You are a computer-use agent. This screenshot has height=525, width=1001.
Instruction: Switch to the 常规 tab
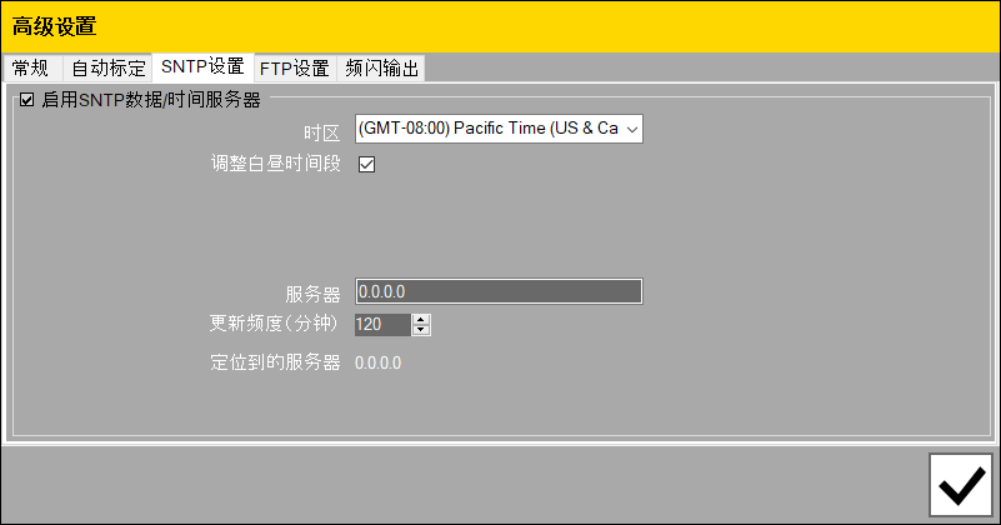click(30, 68)
